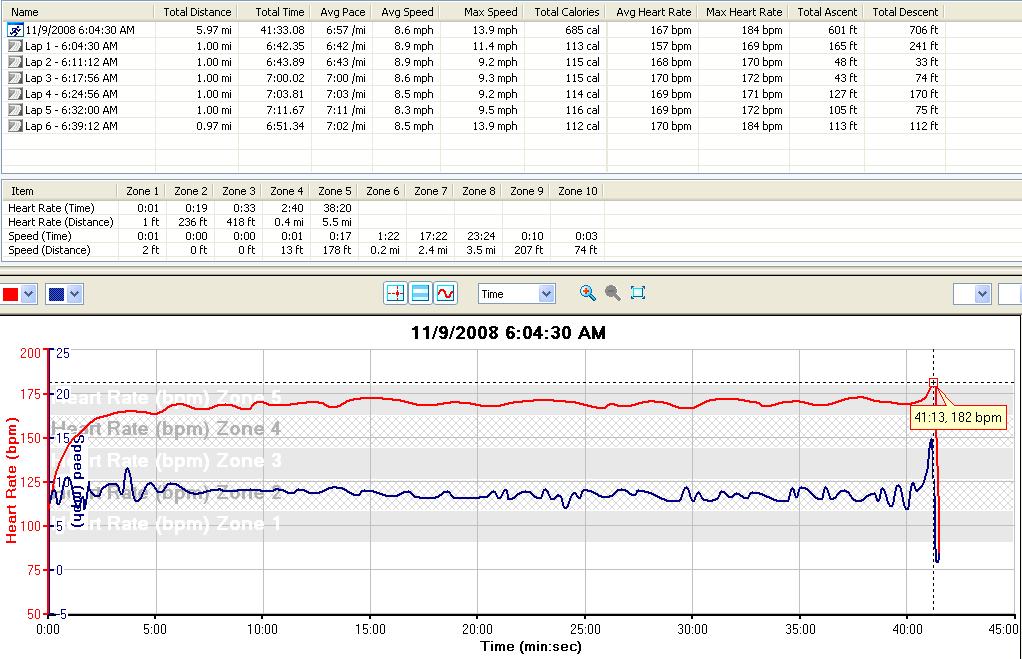
Task: Click the Lap 2 row icon
Action: [x=15, y=62]
